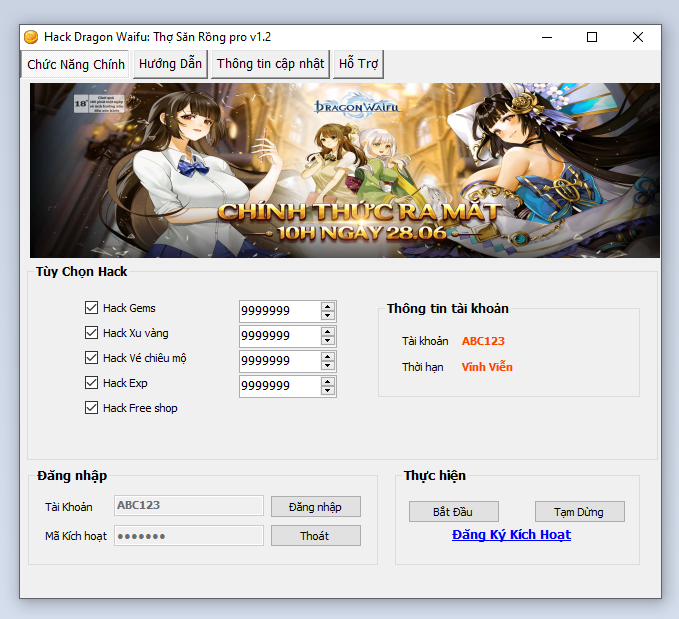This screenshot has height=619, width=679.
Task: Toggle the Hack Gems checkbox
Action: (92, 308)
